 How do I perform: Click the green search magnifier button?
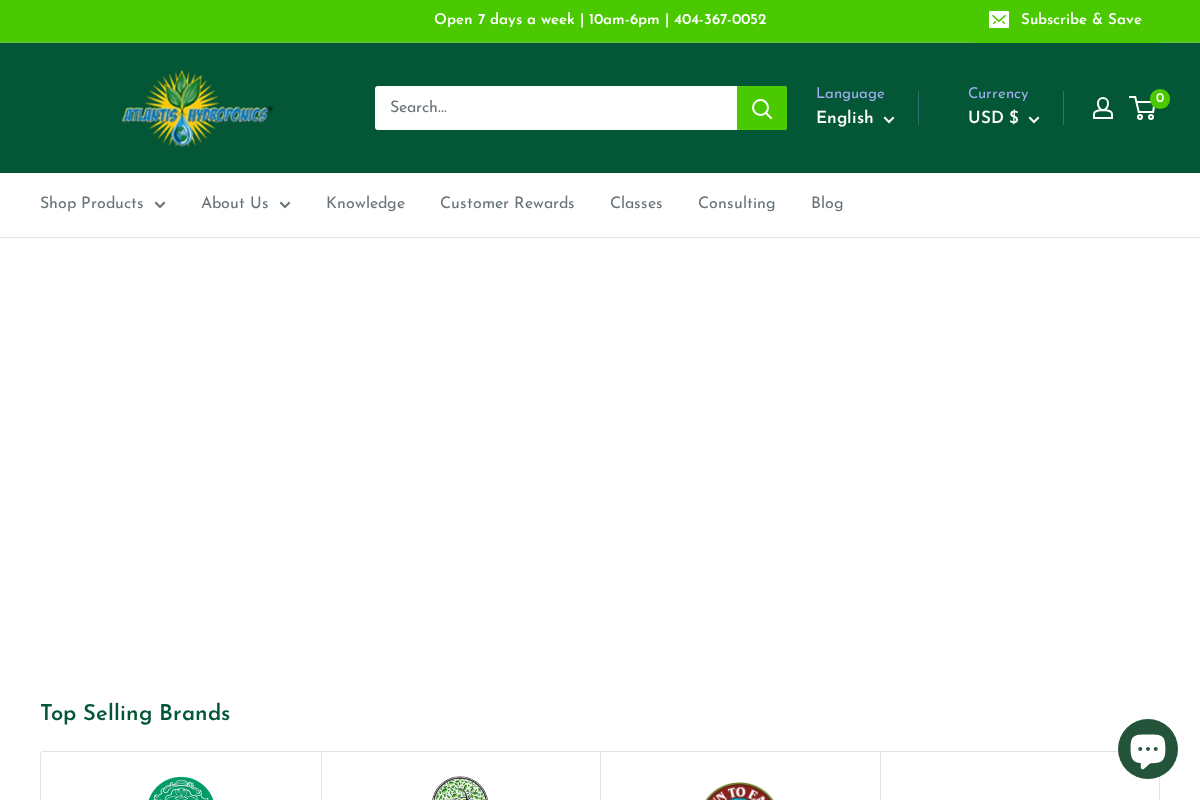(761, 108)
